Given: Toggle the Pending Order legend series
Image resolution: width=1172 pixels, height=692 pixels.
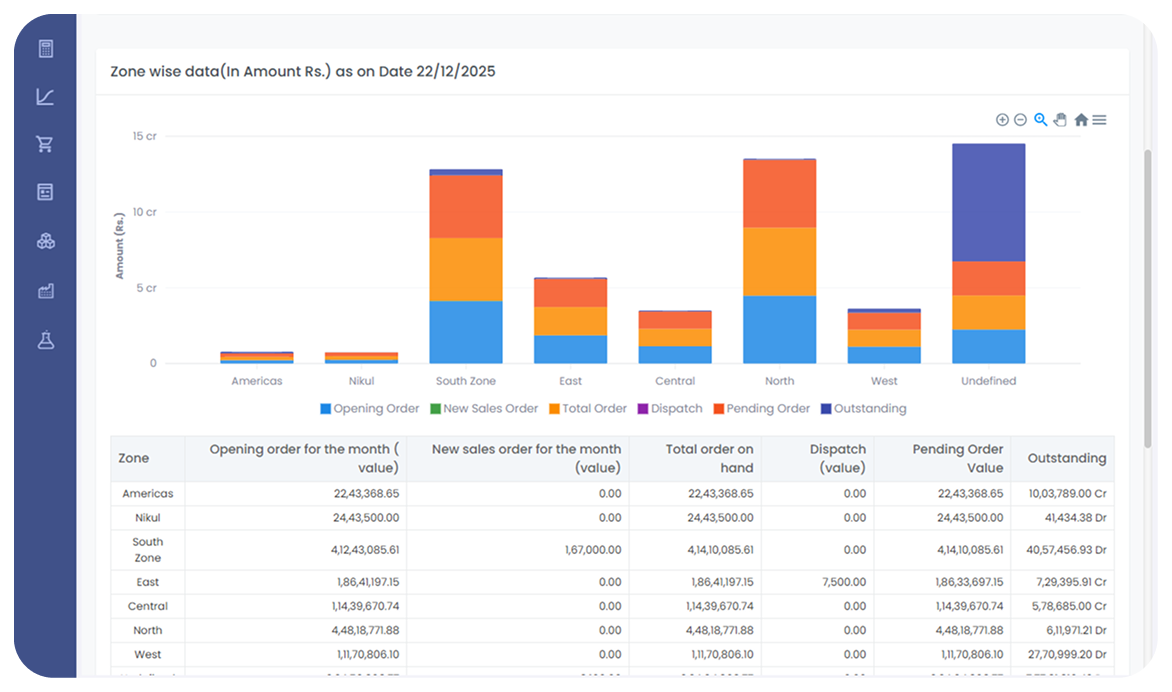Looking at the screenshot, I should click(760, 409).
